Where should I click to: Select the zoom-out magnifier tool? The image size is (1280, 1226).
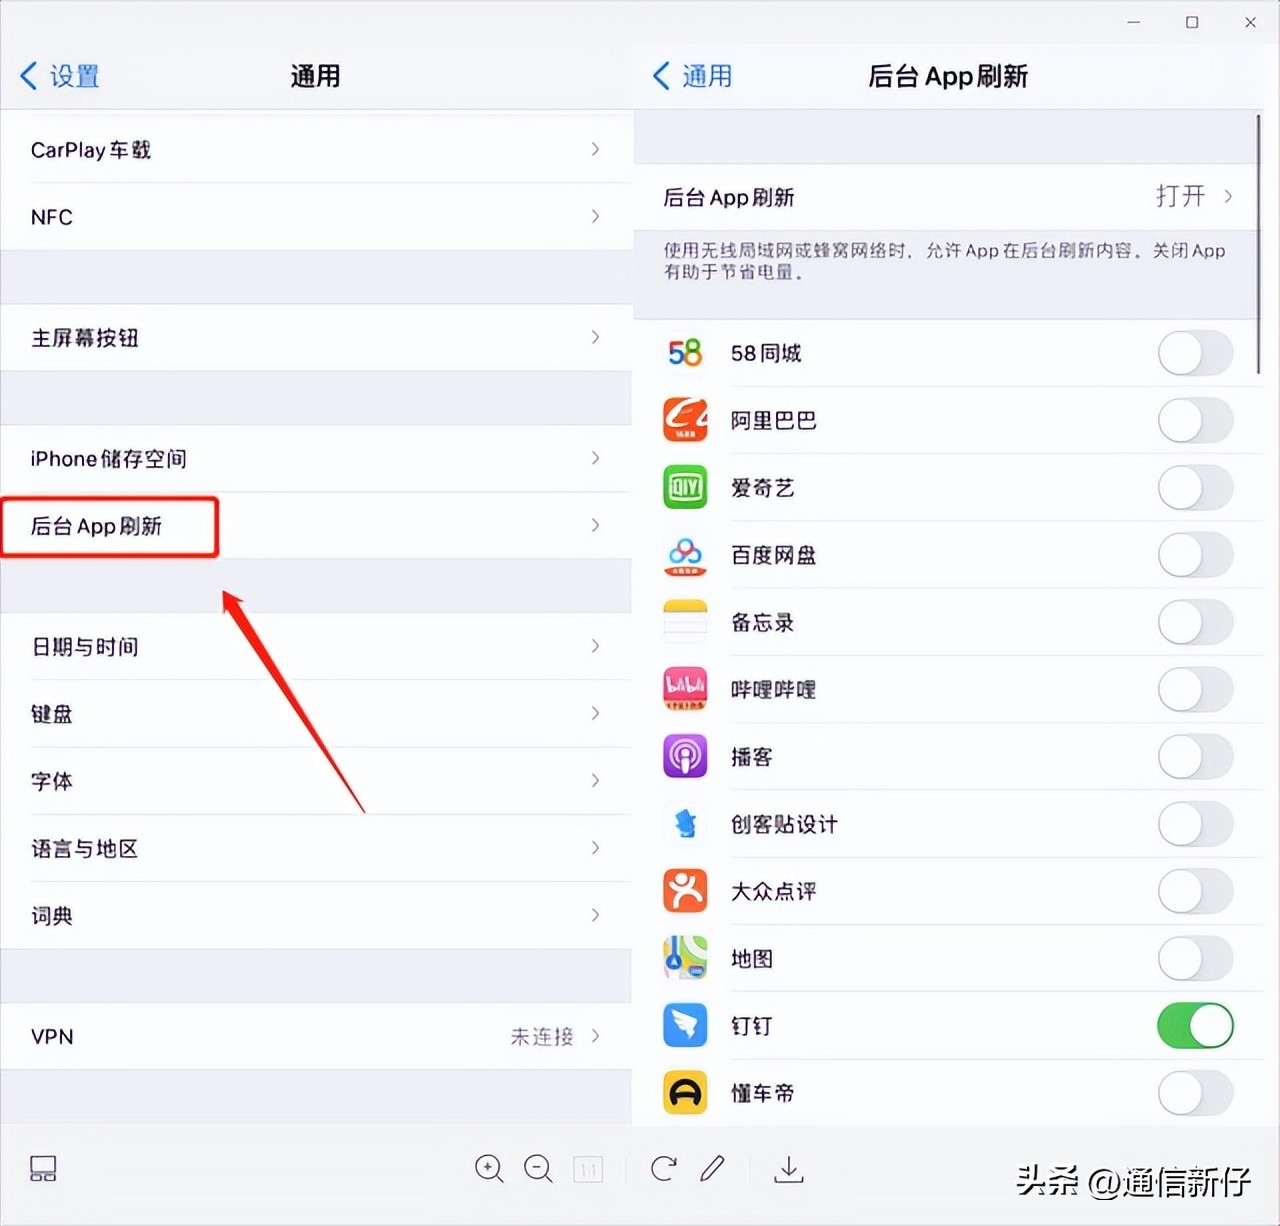(x=539, y=1168)
